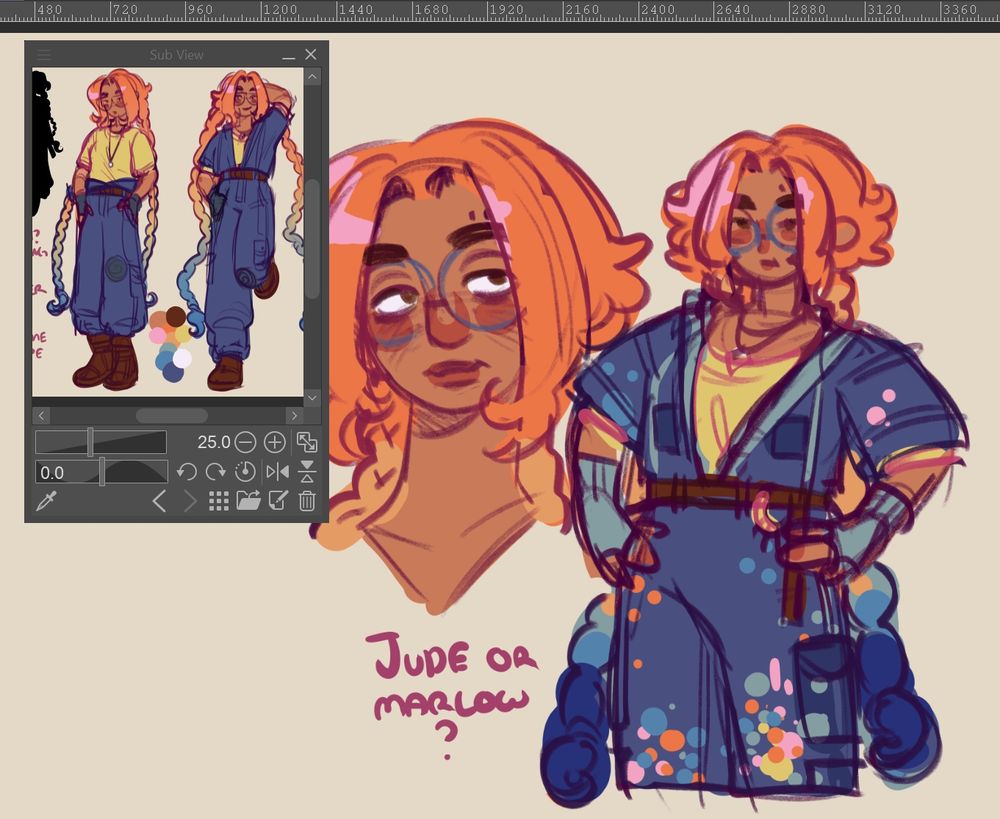Image resolution: width=1000 pixels, height=819 pixels.
Task: Flip Sub View image vertically
Action: (x=307, y=472)
